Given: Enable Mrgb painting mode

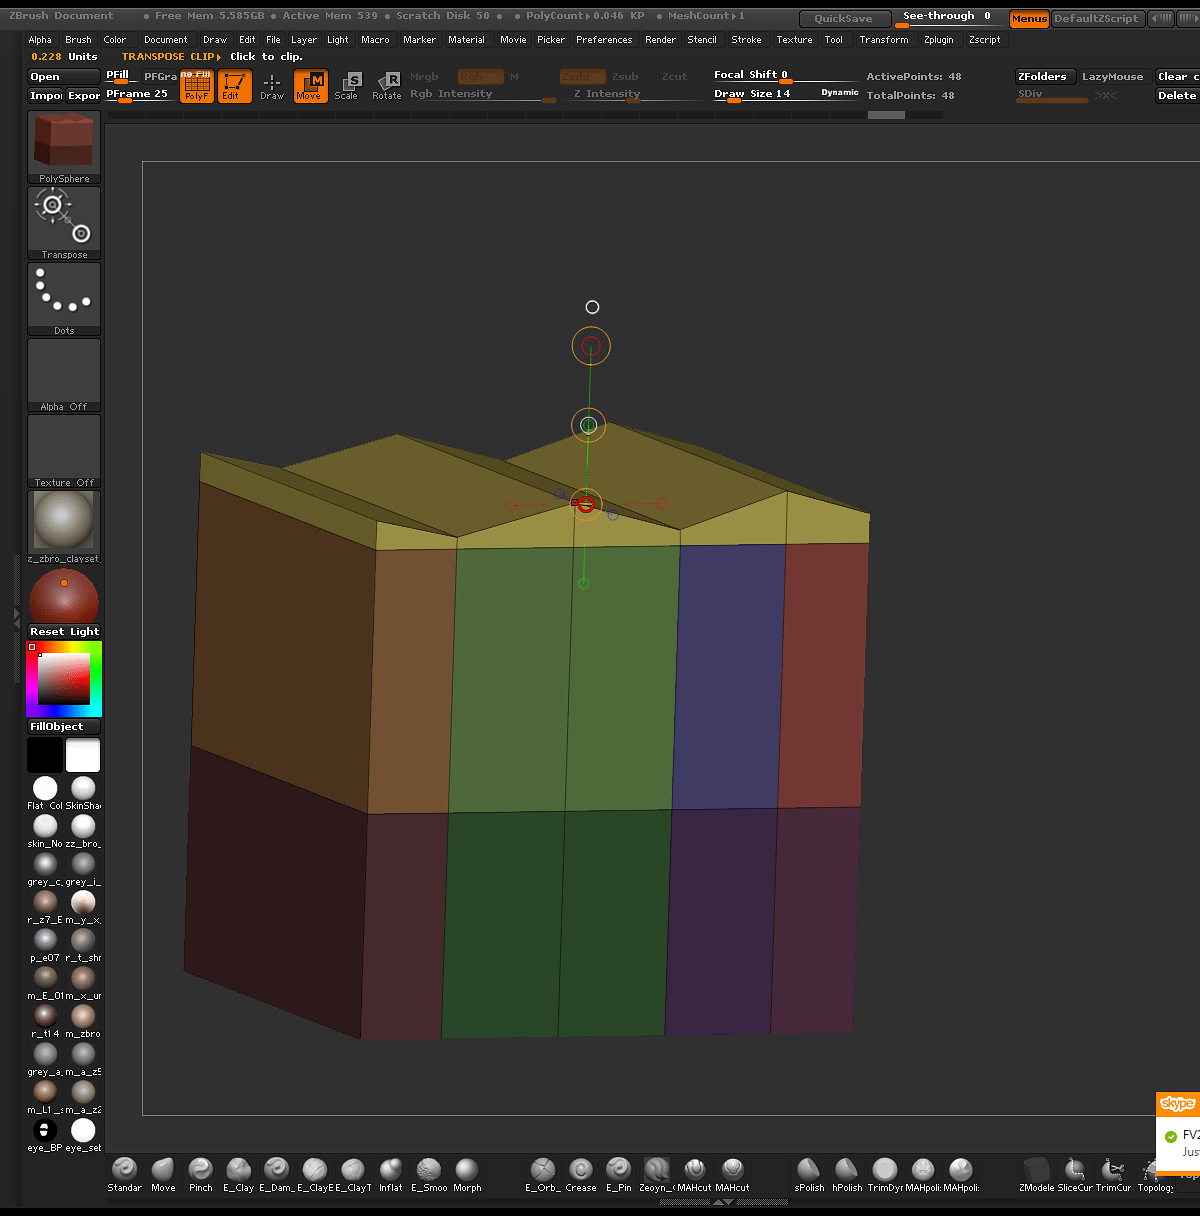Looking at the screenshot, I should [424, 77].
